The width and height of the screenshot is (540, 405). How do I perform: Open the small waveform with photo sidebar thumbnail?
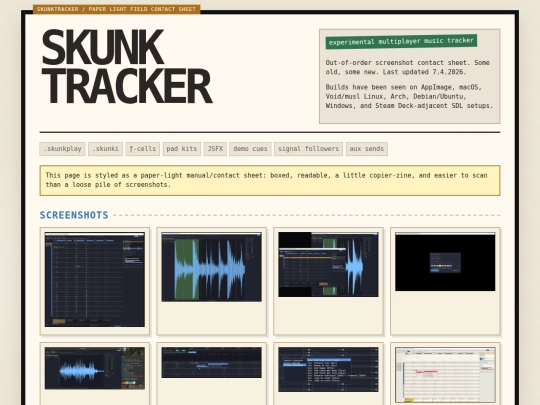[x=95, y=368]
